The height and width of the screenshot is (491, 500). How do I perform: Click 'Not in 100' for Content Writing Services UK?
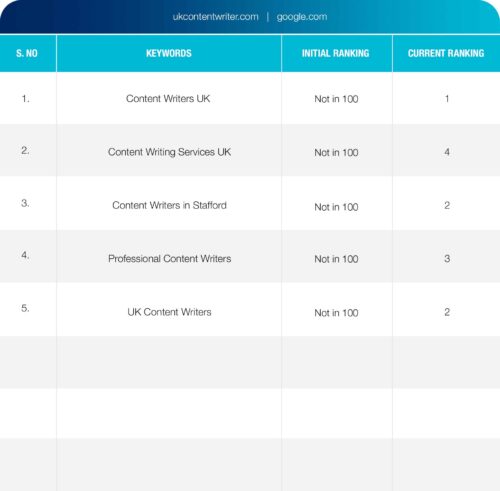coord(336,153)
